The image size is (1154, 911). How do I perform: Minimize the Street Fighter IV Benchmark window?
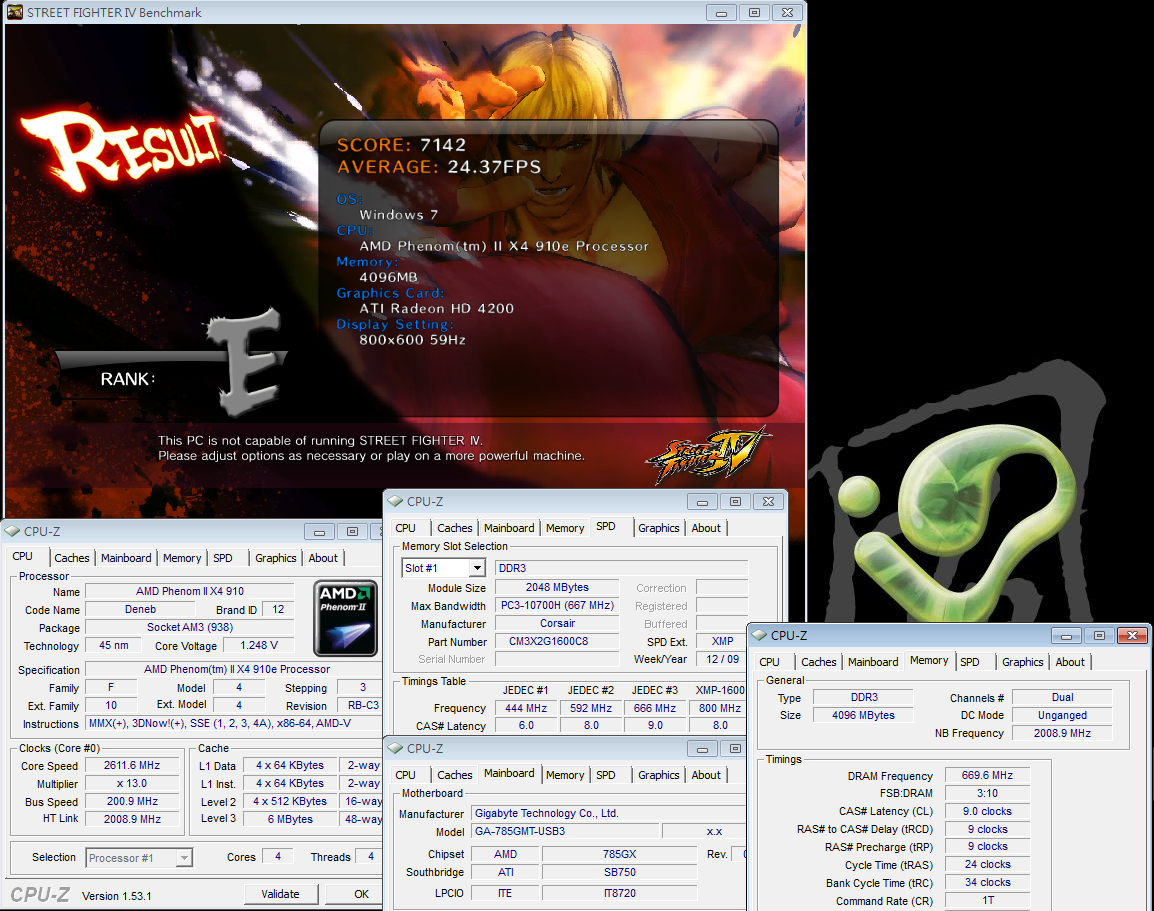[x=721, y=13]
